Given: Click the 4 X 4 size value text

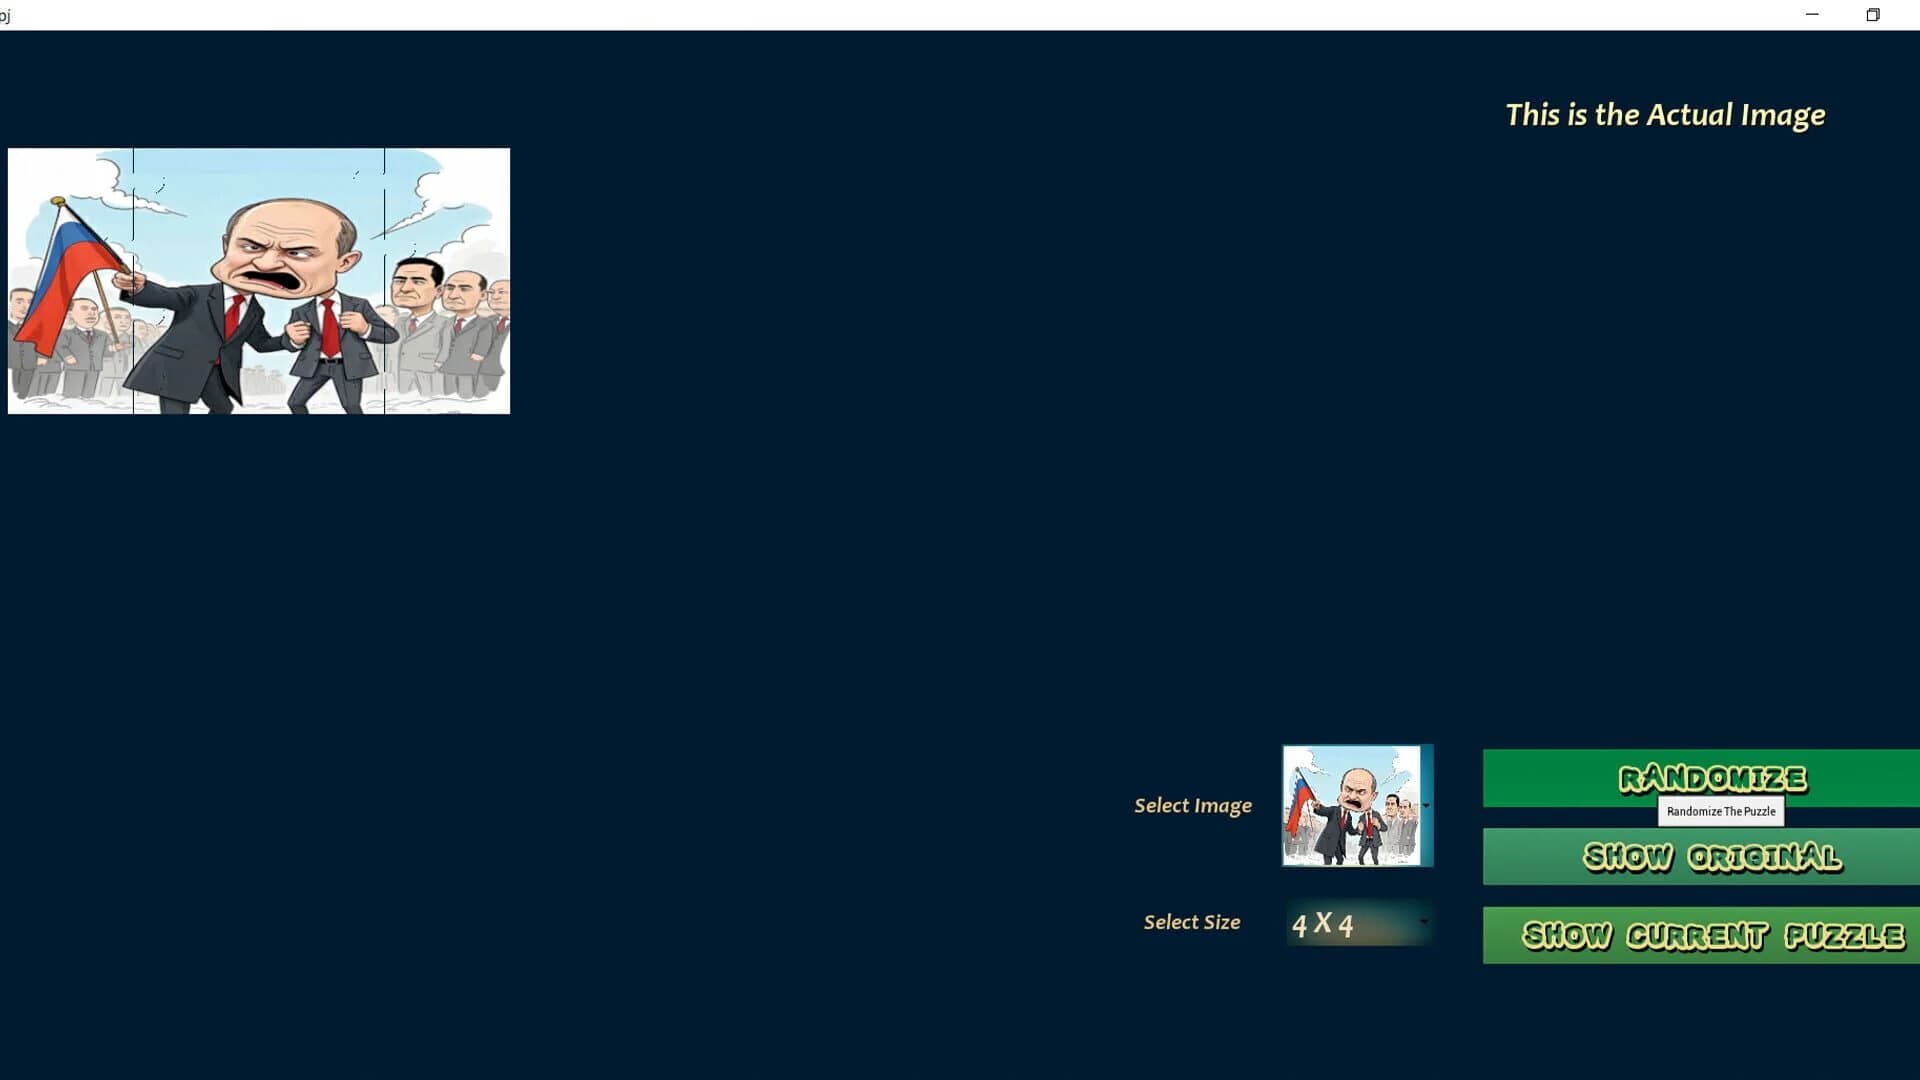Looking at the screenshot, I should pos(1324,924).
